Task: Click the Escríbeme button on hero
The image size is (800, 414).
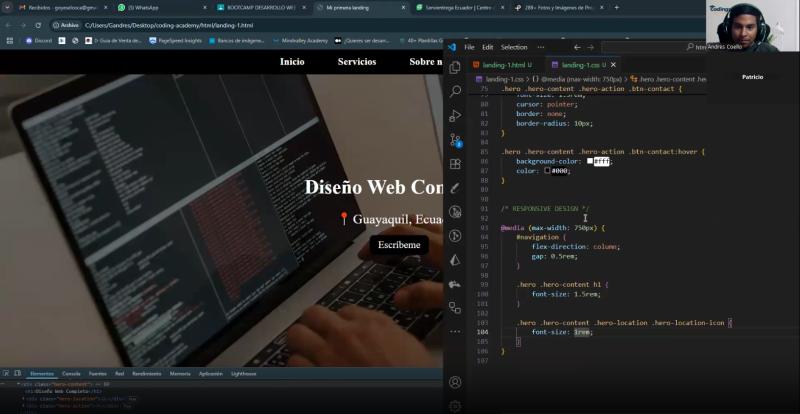Action: pos(399,245)
